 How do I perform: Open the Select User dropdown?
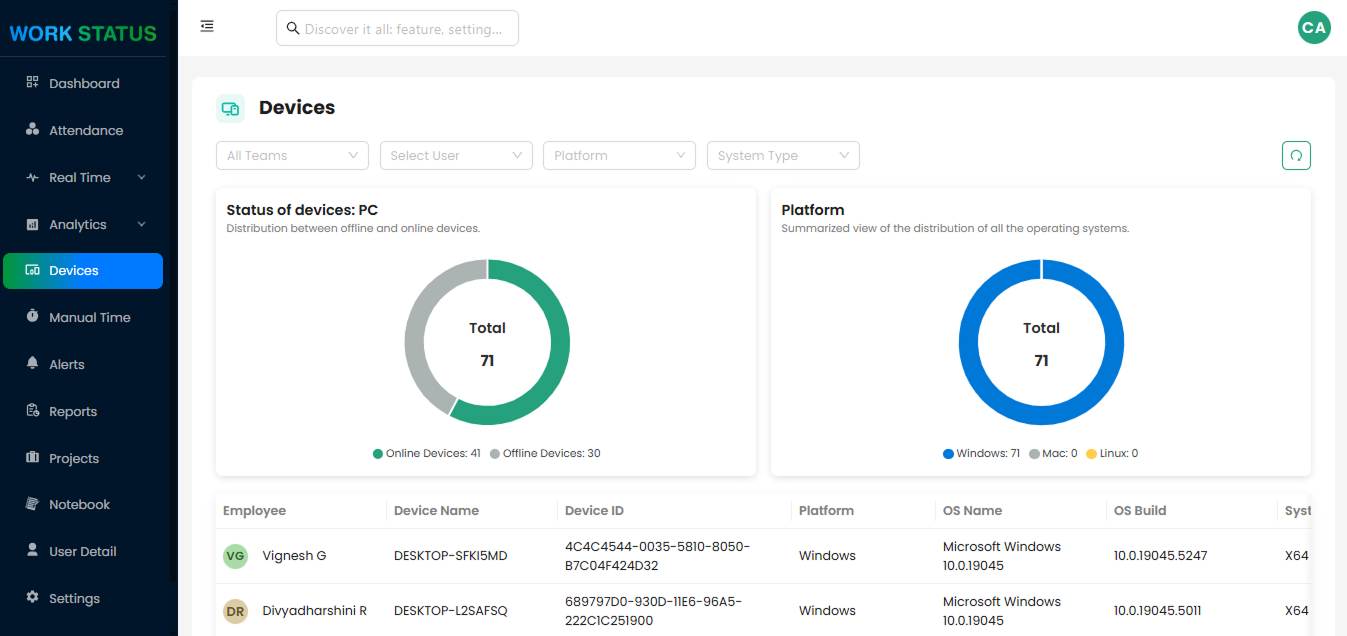[x=456, y=155]
